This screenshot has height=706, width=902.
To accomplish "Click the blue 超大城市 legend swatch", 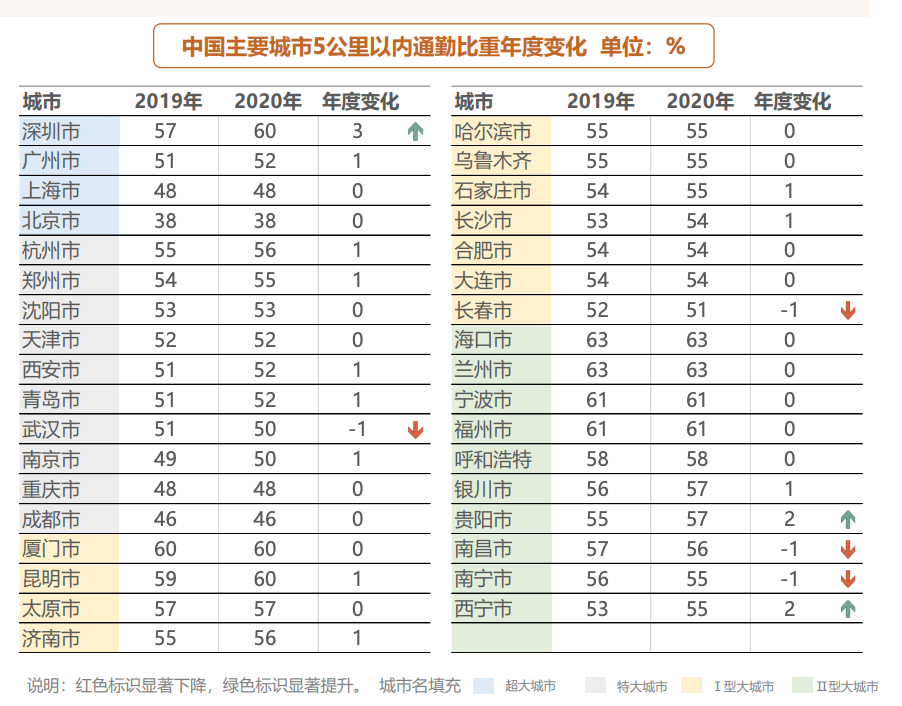I will point(483,686).
